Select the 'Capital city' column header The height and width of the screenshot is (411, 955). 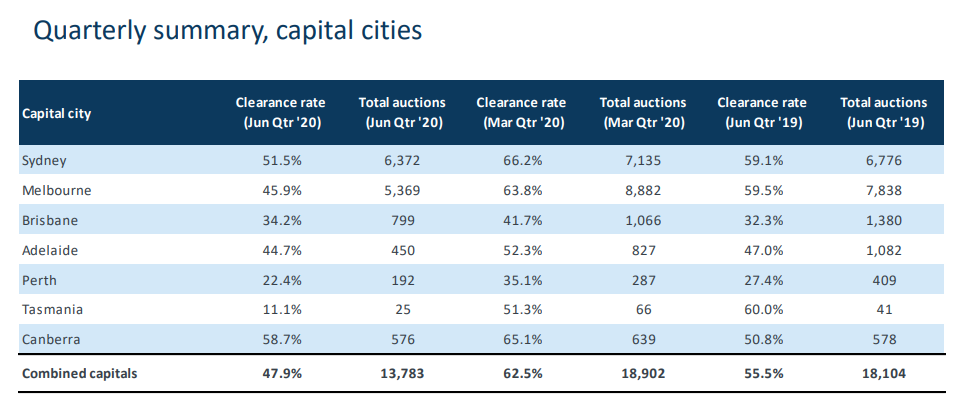57,114
